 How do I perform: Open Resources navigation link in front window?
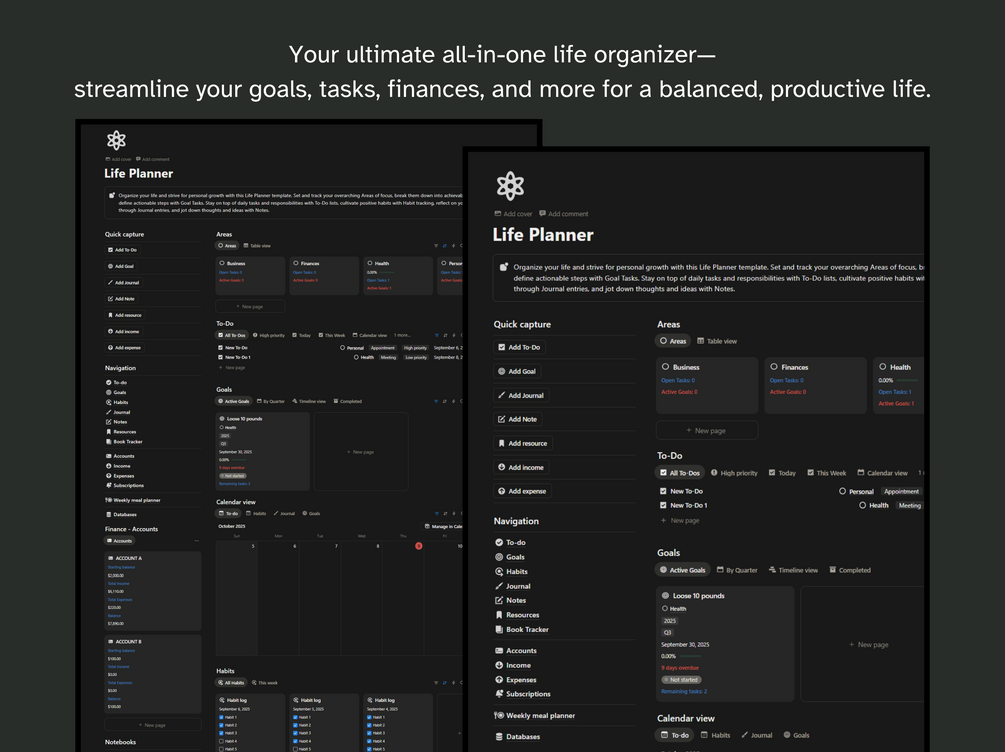coord(517,615)
